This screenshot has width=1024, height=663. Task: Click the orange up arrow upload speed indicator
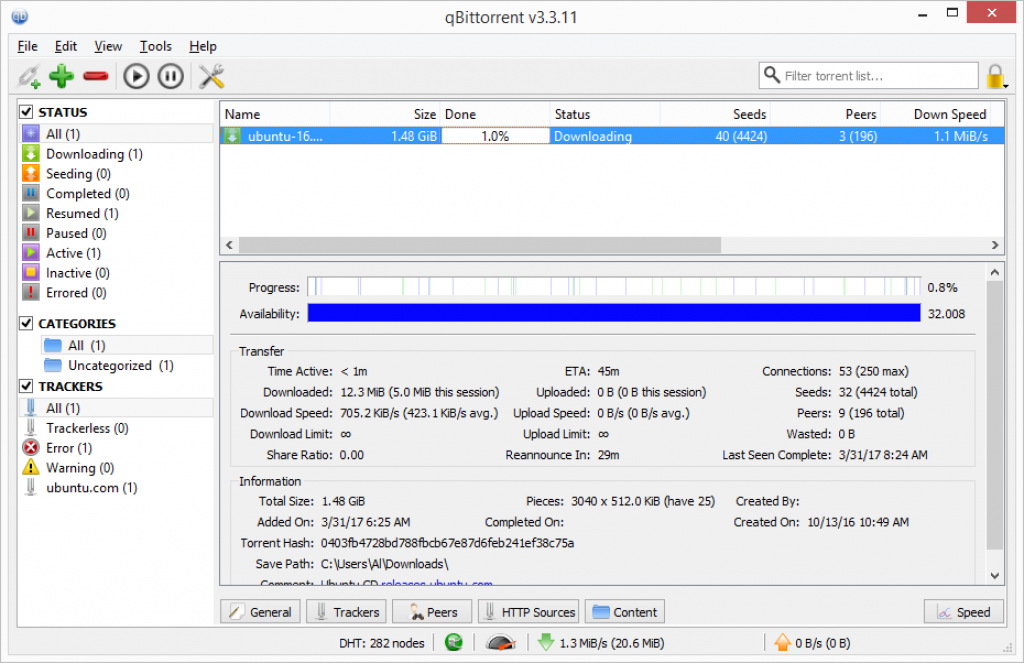click(x=782, y=643)
